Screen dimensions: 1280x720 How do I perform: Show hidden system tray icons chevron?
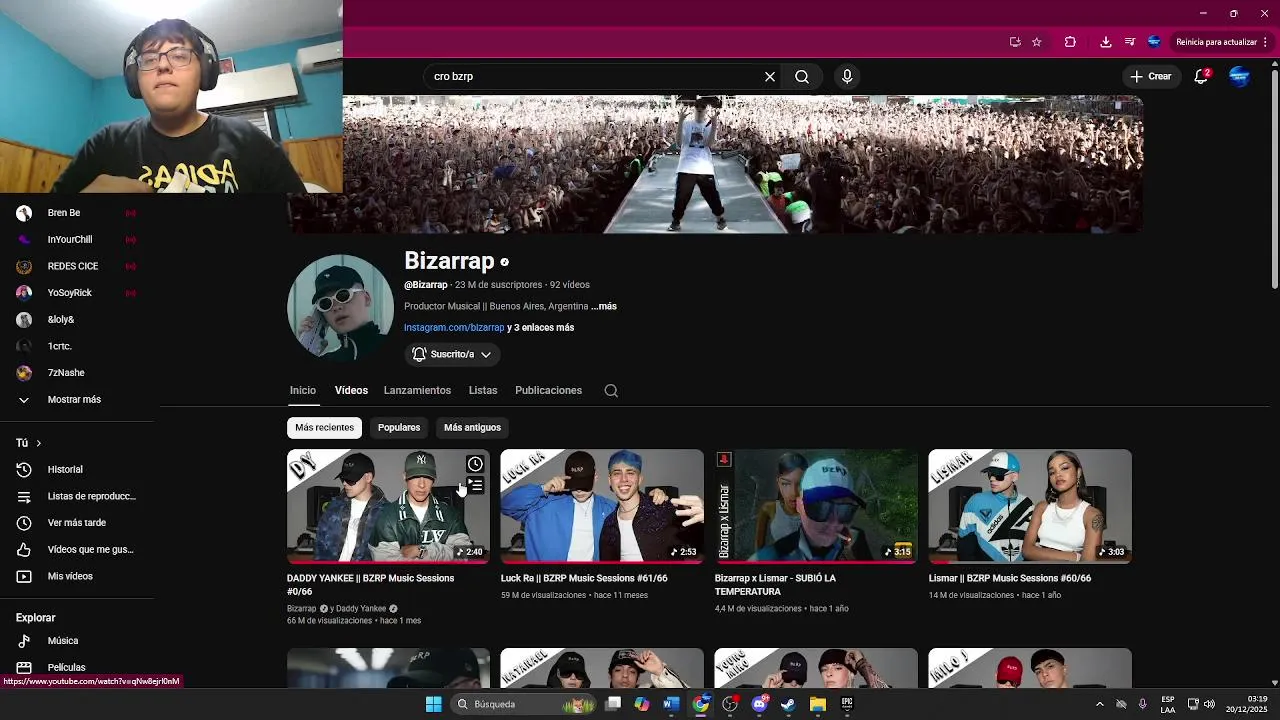pyautogui.click(x=1099, y=704)
